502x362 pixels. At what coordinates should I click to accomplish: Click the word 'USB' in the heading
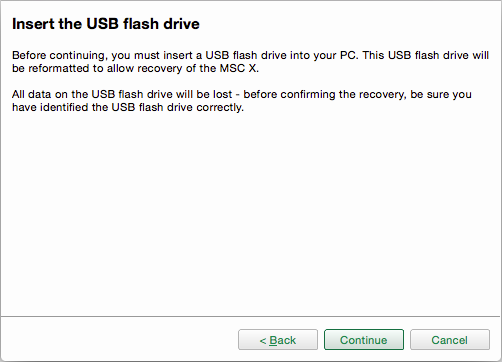click(x=102, y=24)
